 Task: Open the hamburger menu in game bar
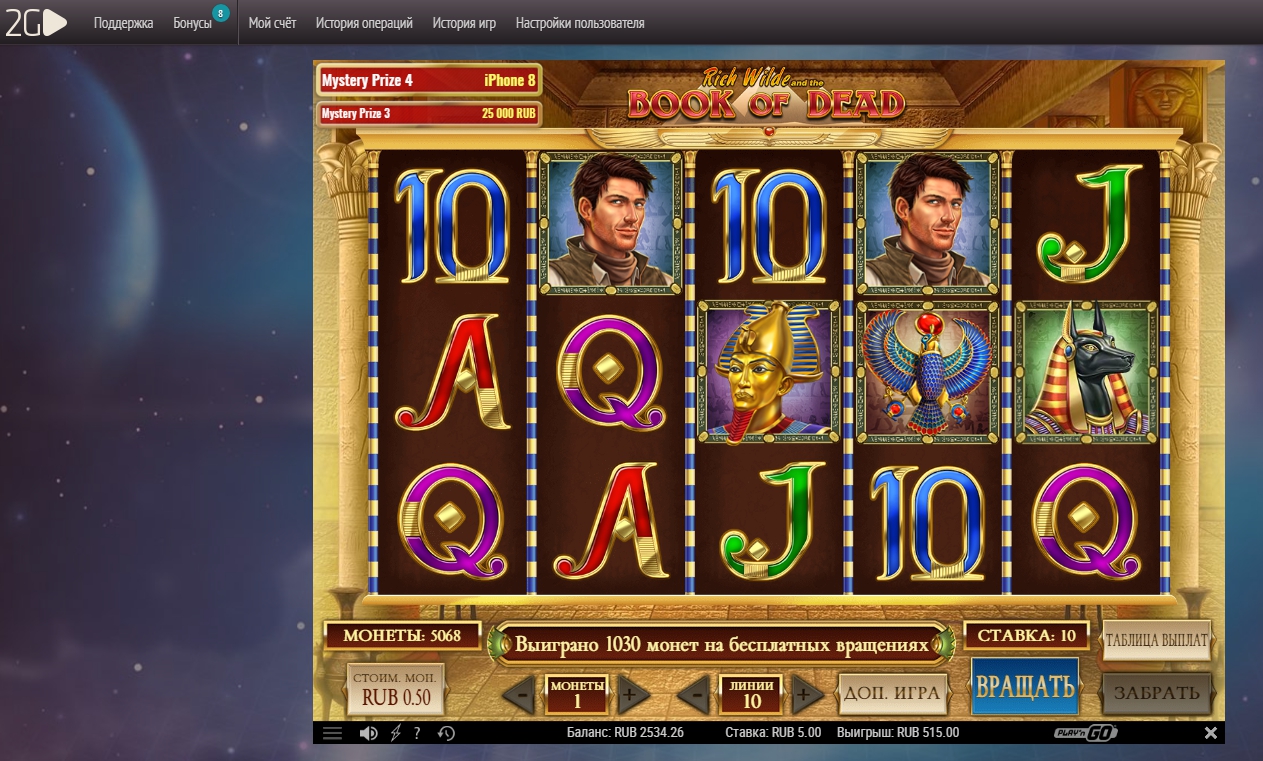333,733
